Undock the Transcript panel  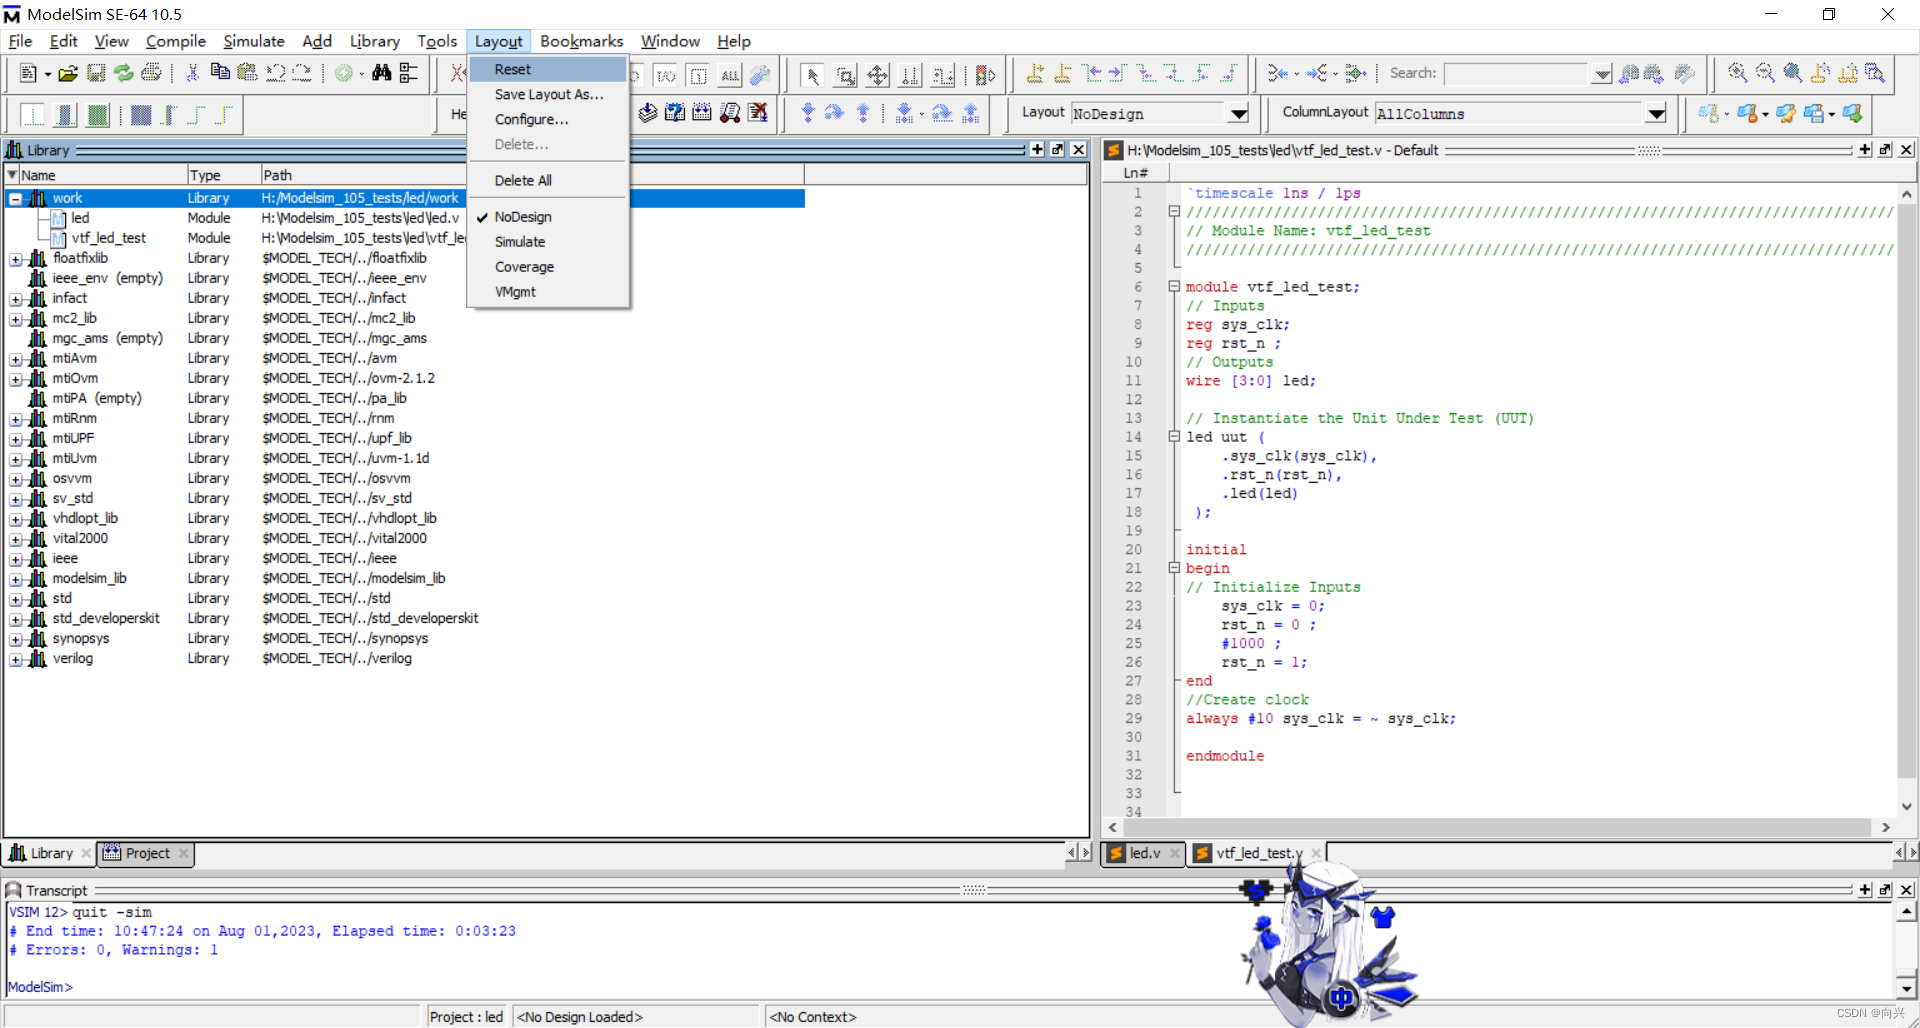1885,890
